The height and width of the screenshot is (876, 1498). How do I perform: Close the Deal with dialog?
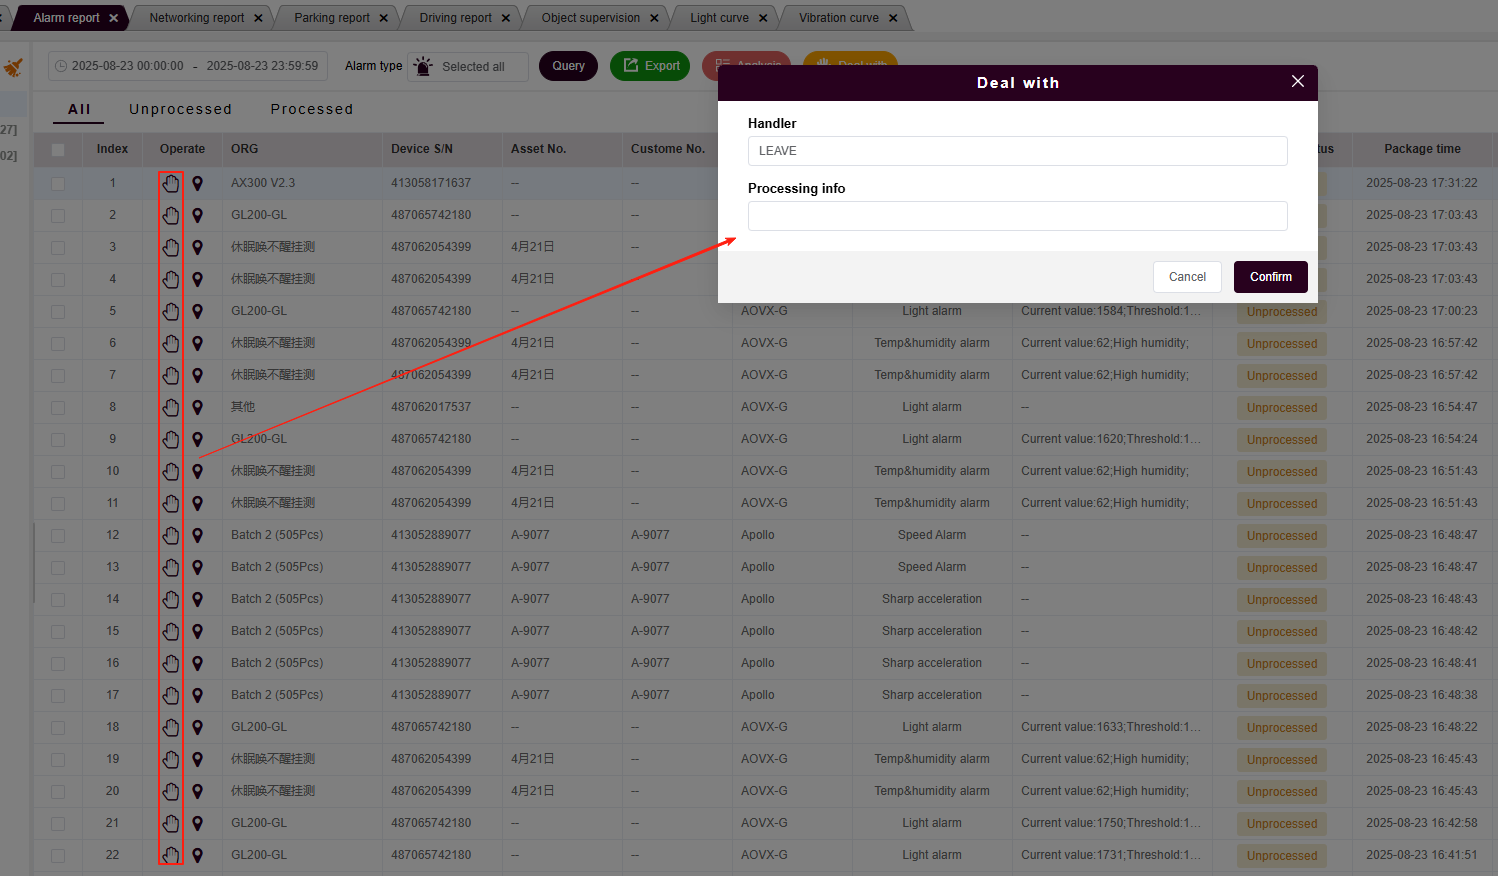[1297, 82]
